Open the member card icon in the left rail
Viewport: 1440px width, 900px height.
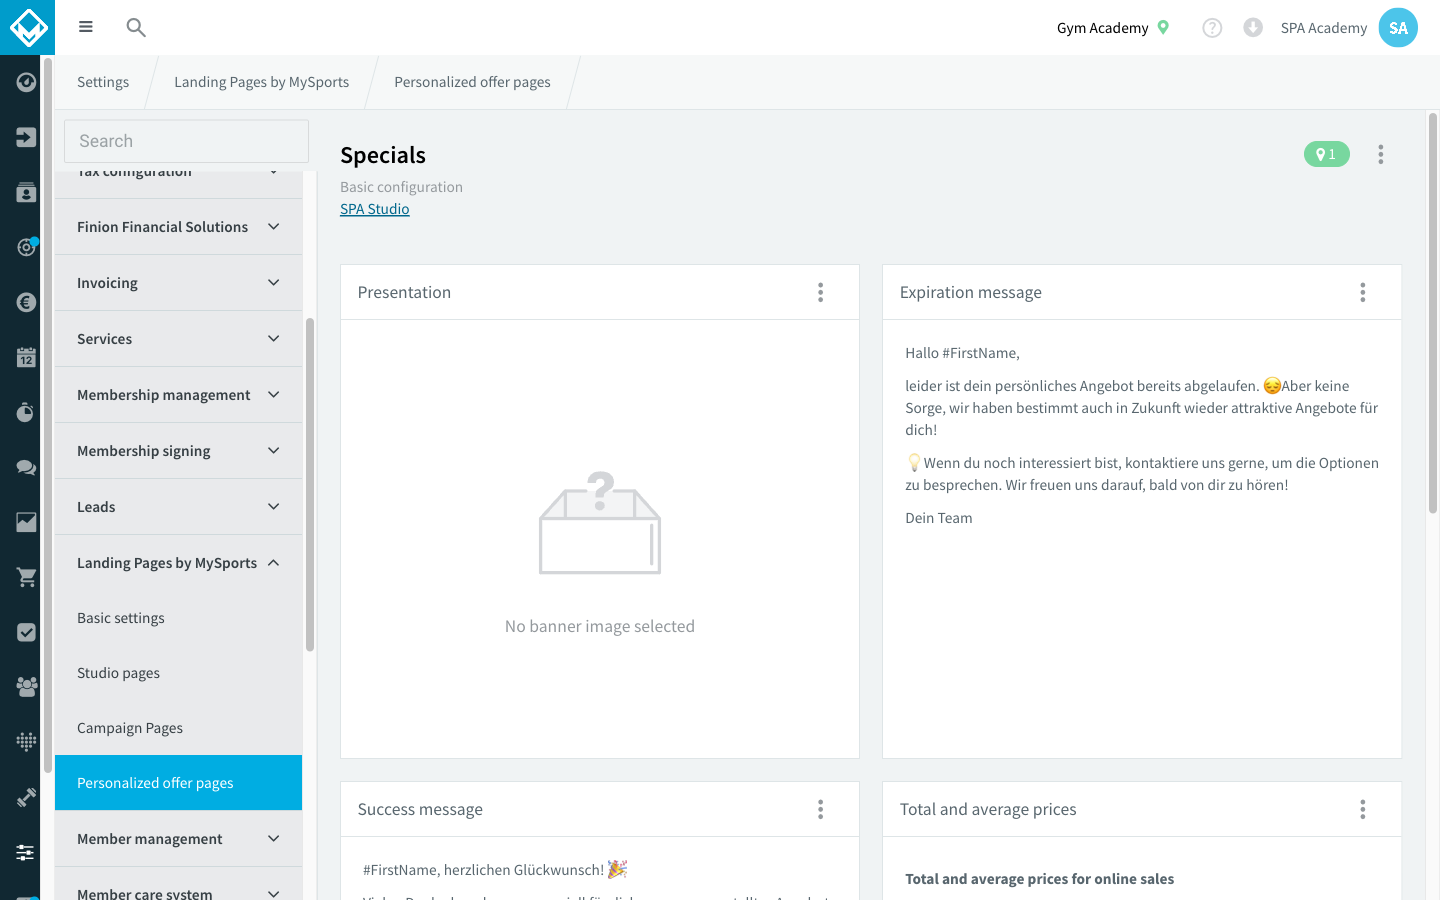click(x=26, y=192)
